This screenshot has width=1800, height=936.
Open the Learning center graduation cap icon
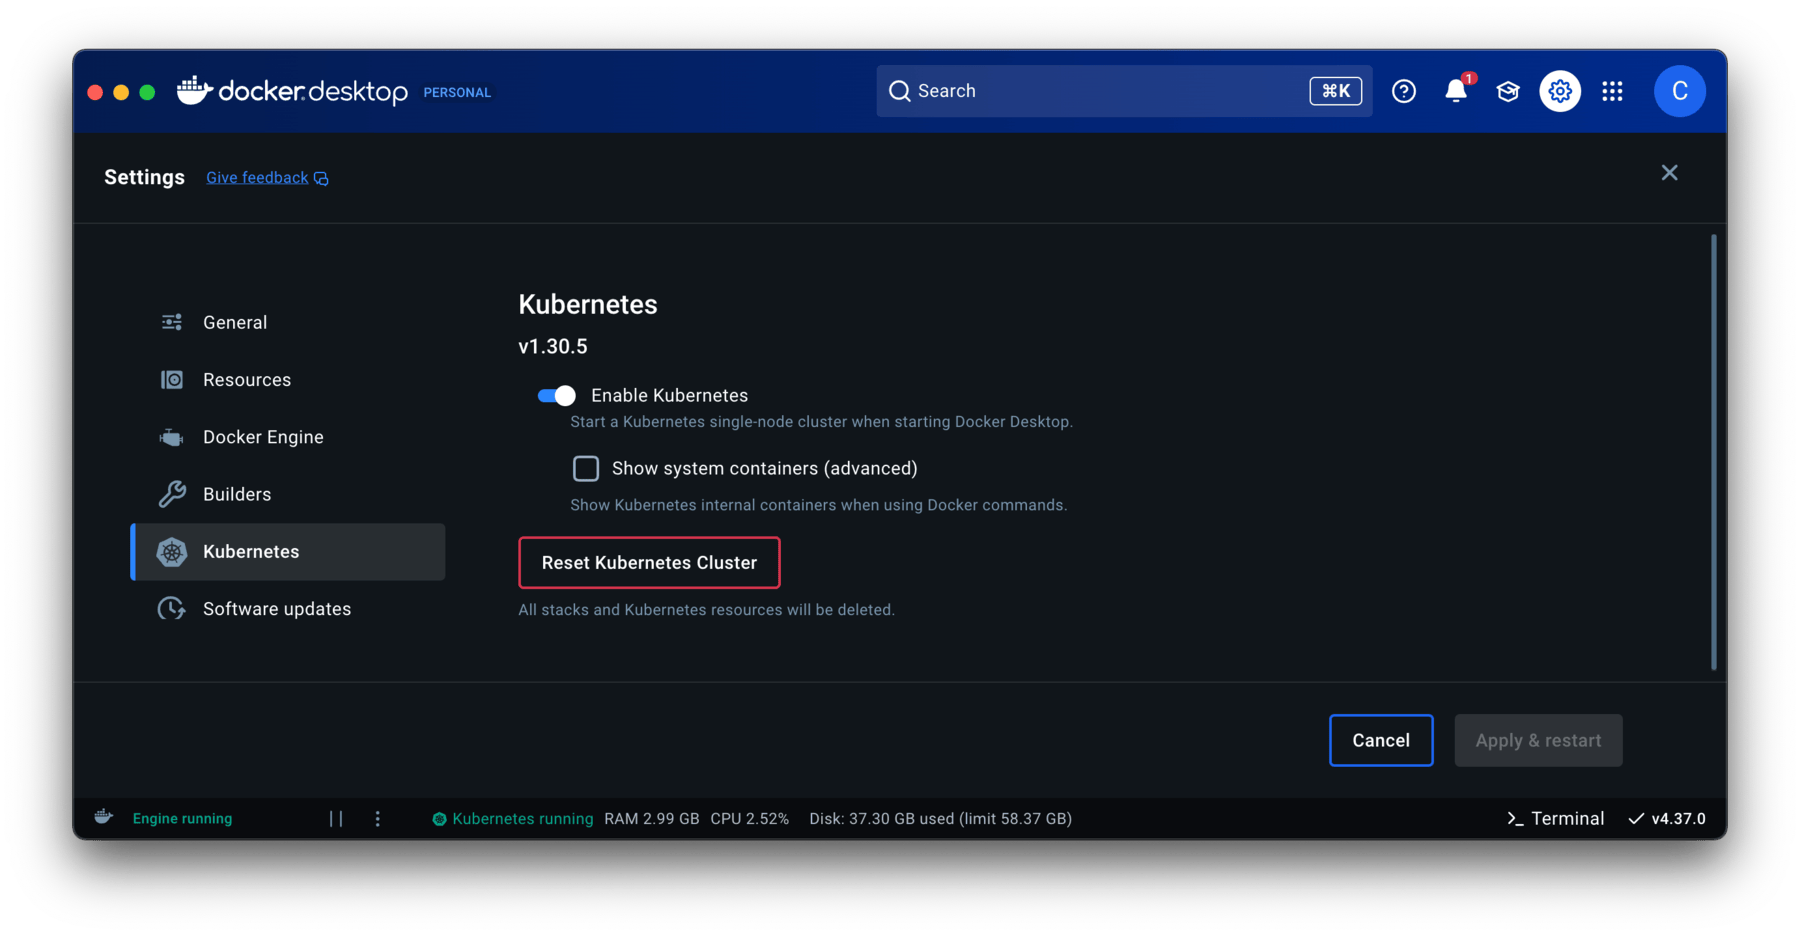(x=1508, y=91)
